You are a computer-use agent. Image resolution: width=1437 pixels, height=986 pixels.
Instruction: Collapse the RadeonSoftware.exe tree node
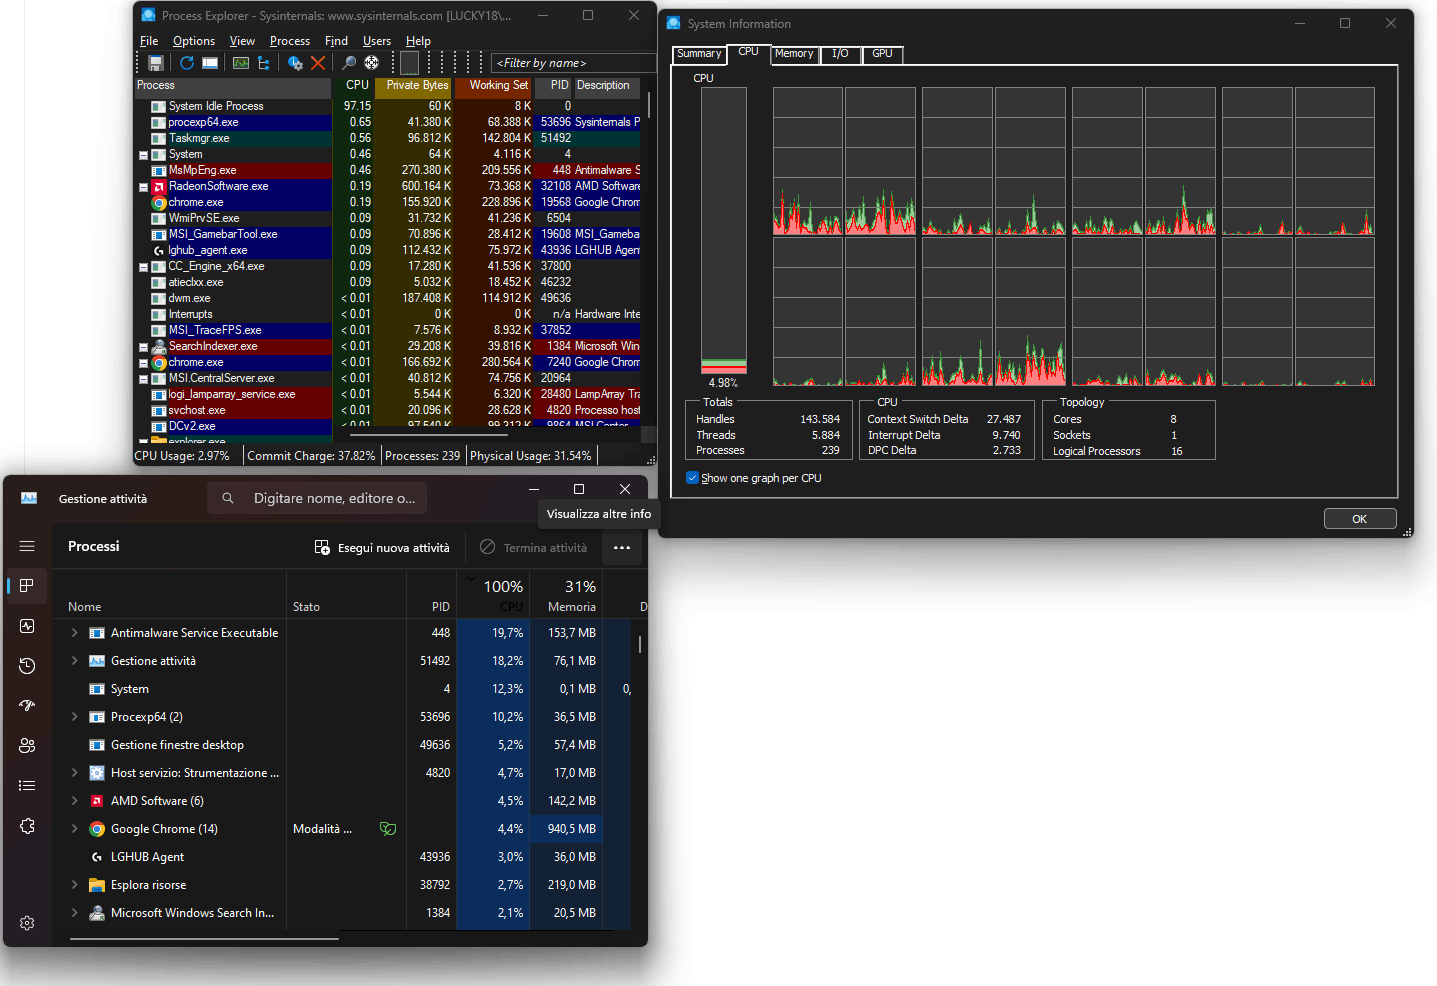point(143,187)
